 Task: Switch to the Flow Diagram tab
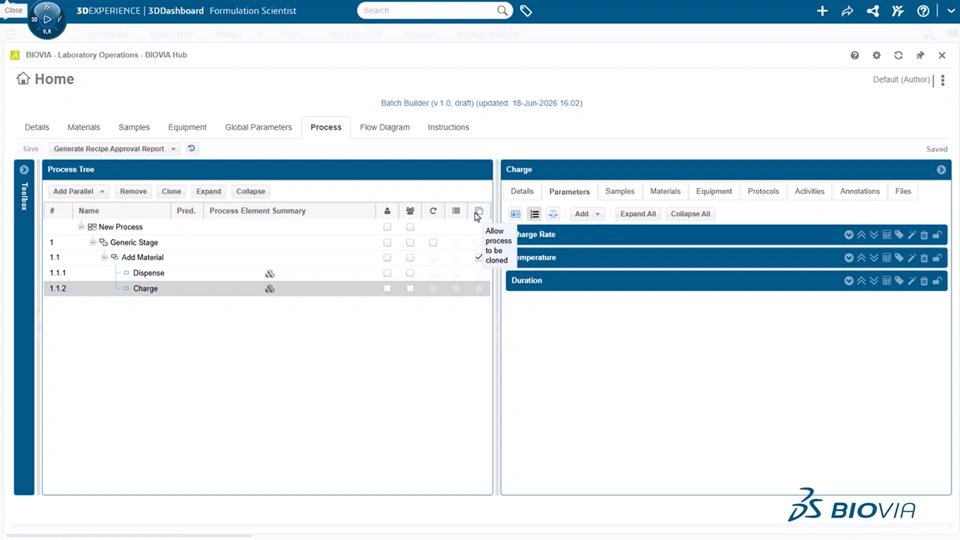point(384,127)
